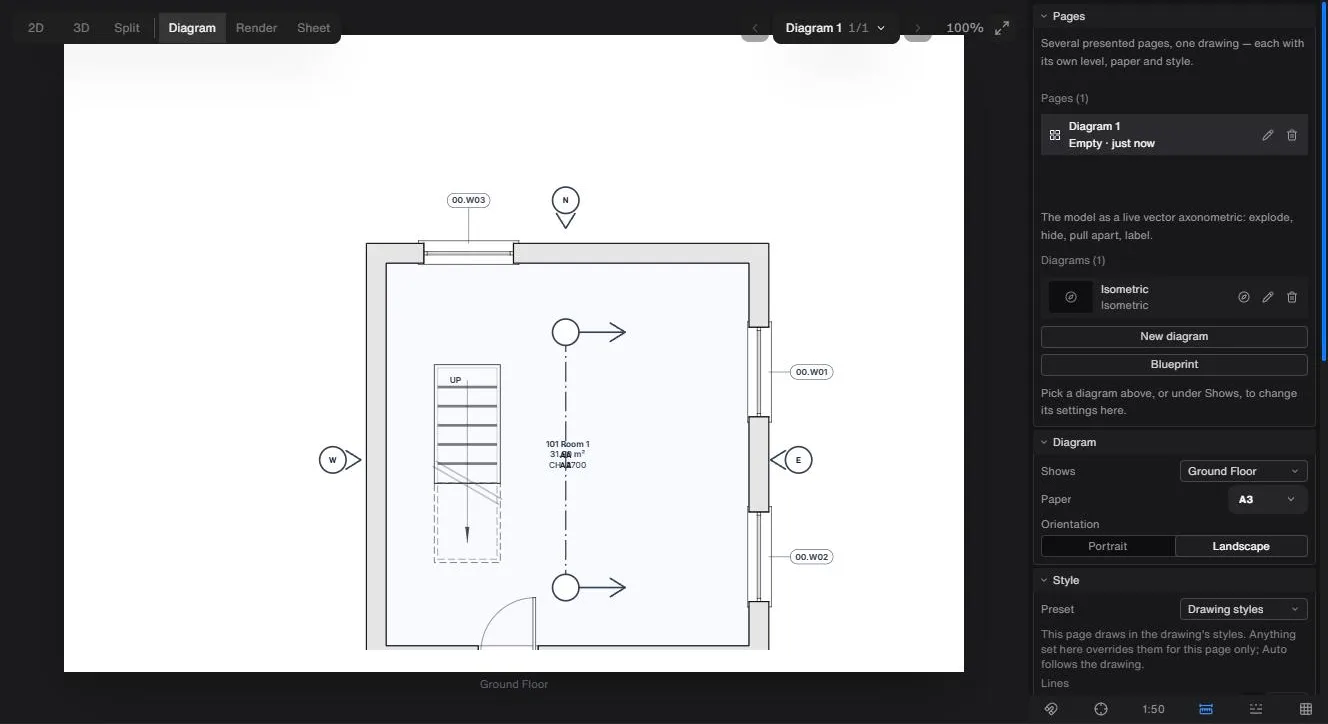
Task: Set orientation to Portrait
Action: point(1108,546)
